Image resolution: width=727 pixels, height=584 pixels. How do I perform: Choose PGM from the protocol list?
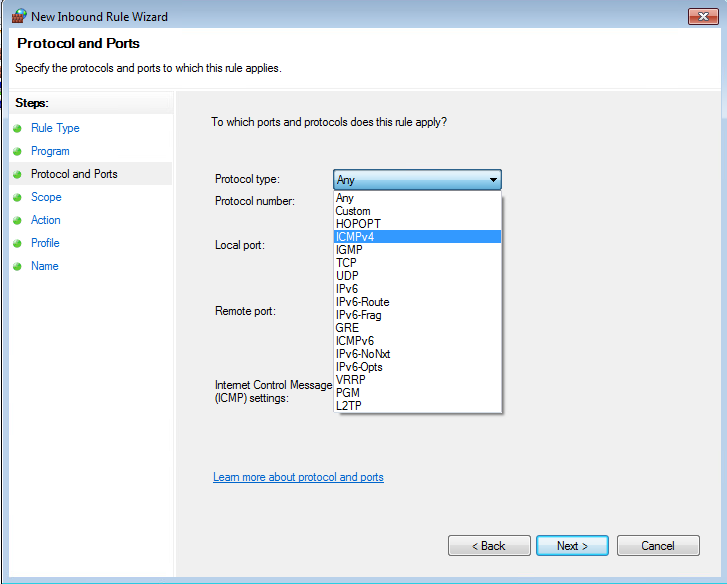[x=417, y=393]
